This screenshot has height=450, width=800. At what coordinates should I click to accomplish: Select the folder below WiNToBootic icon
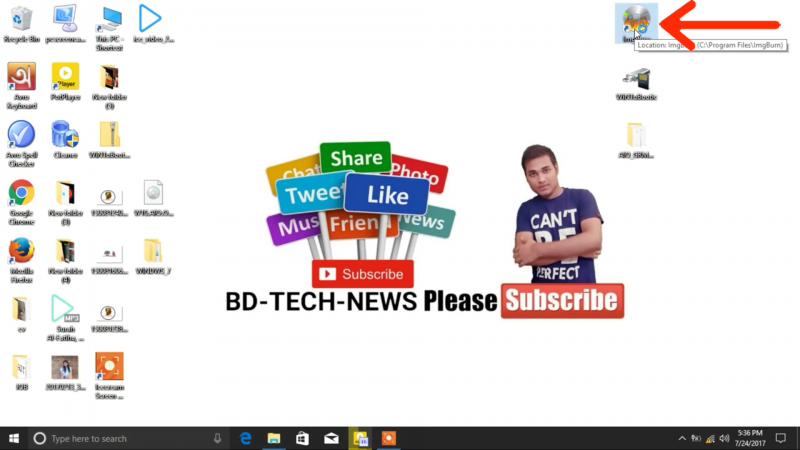636,139
